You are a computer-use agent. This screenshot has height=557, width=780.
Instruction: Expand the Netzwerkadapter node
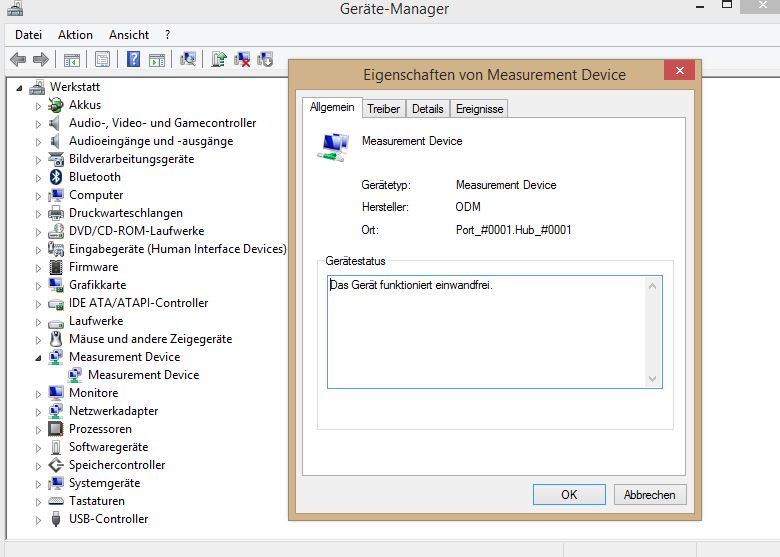pyautogui.click(x=38, y=412)
